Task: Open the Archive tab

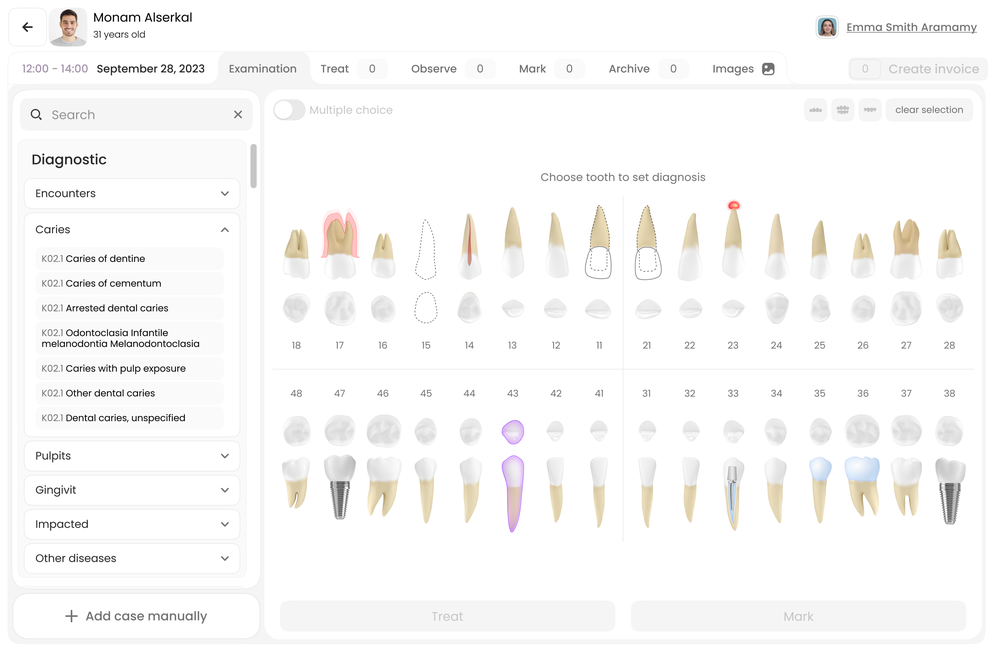Action: (x=647, y=69)
